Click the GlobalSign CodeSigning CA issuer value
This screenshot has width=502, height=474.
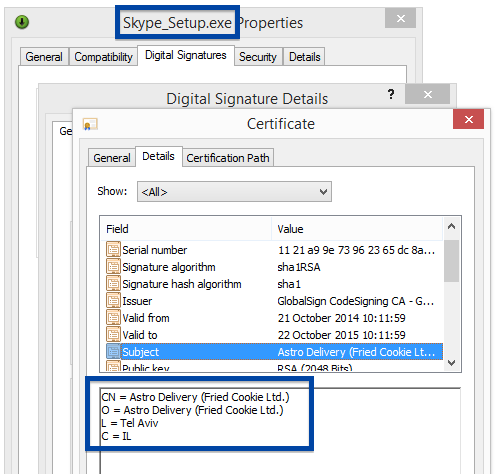[356, 301]
